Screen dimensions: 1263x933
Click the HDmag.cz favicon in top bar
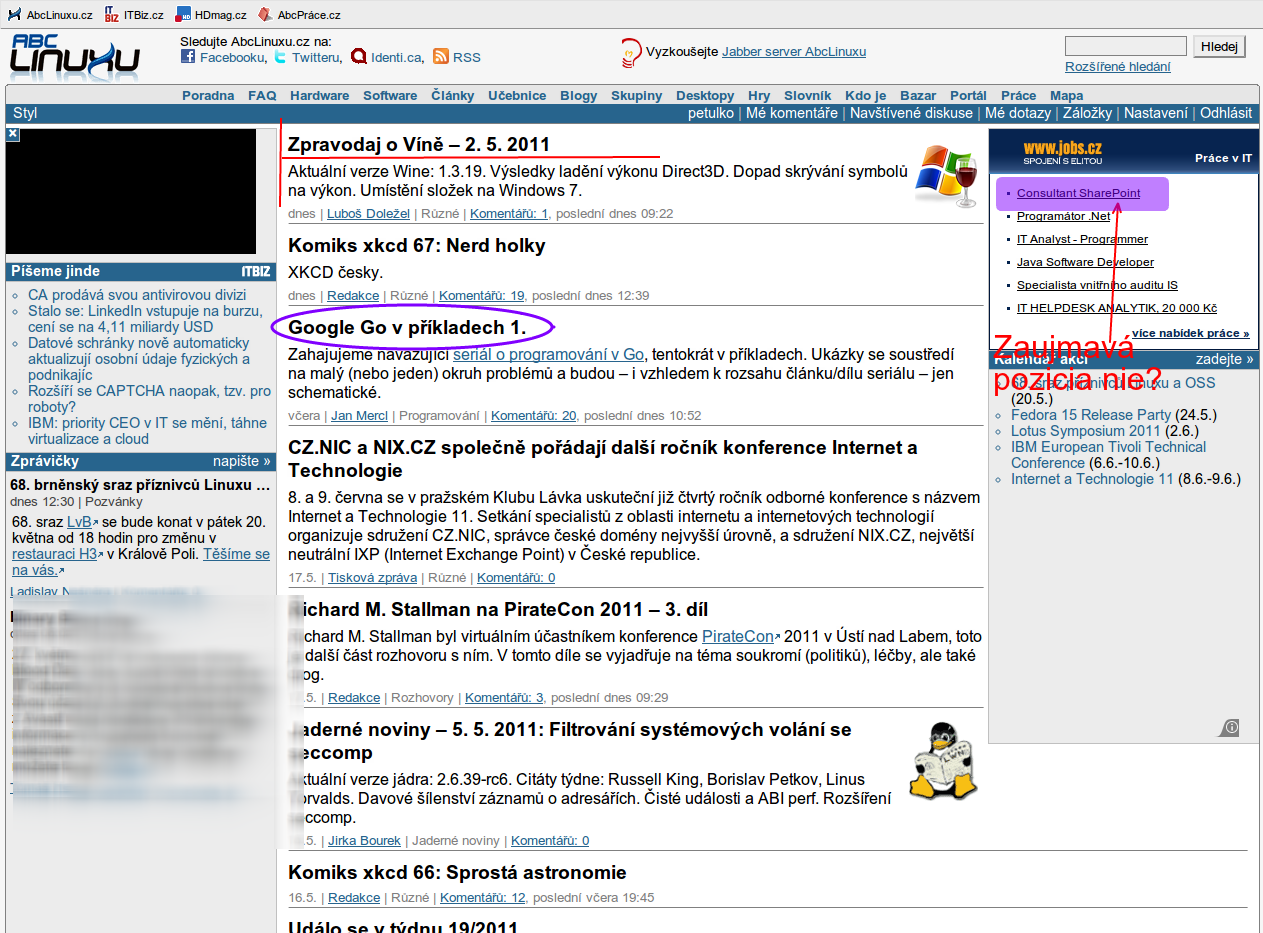[x=183, y=14]
